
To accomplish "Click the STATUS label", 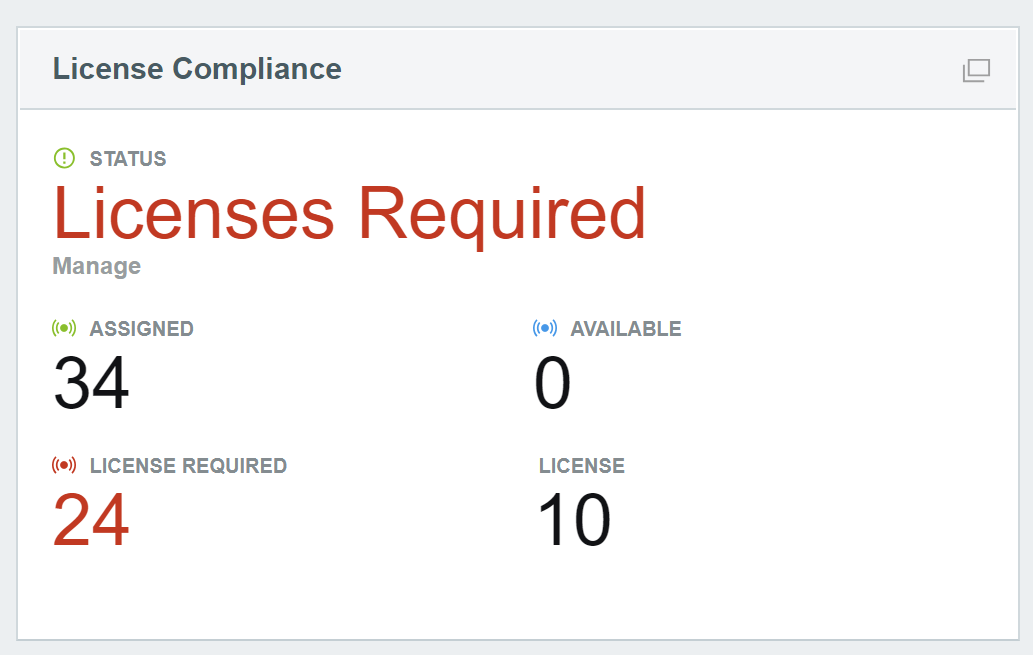I will (128, 159).
